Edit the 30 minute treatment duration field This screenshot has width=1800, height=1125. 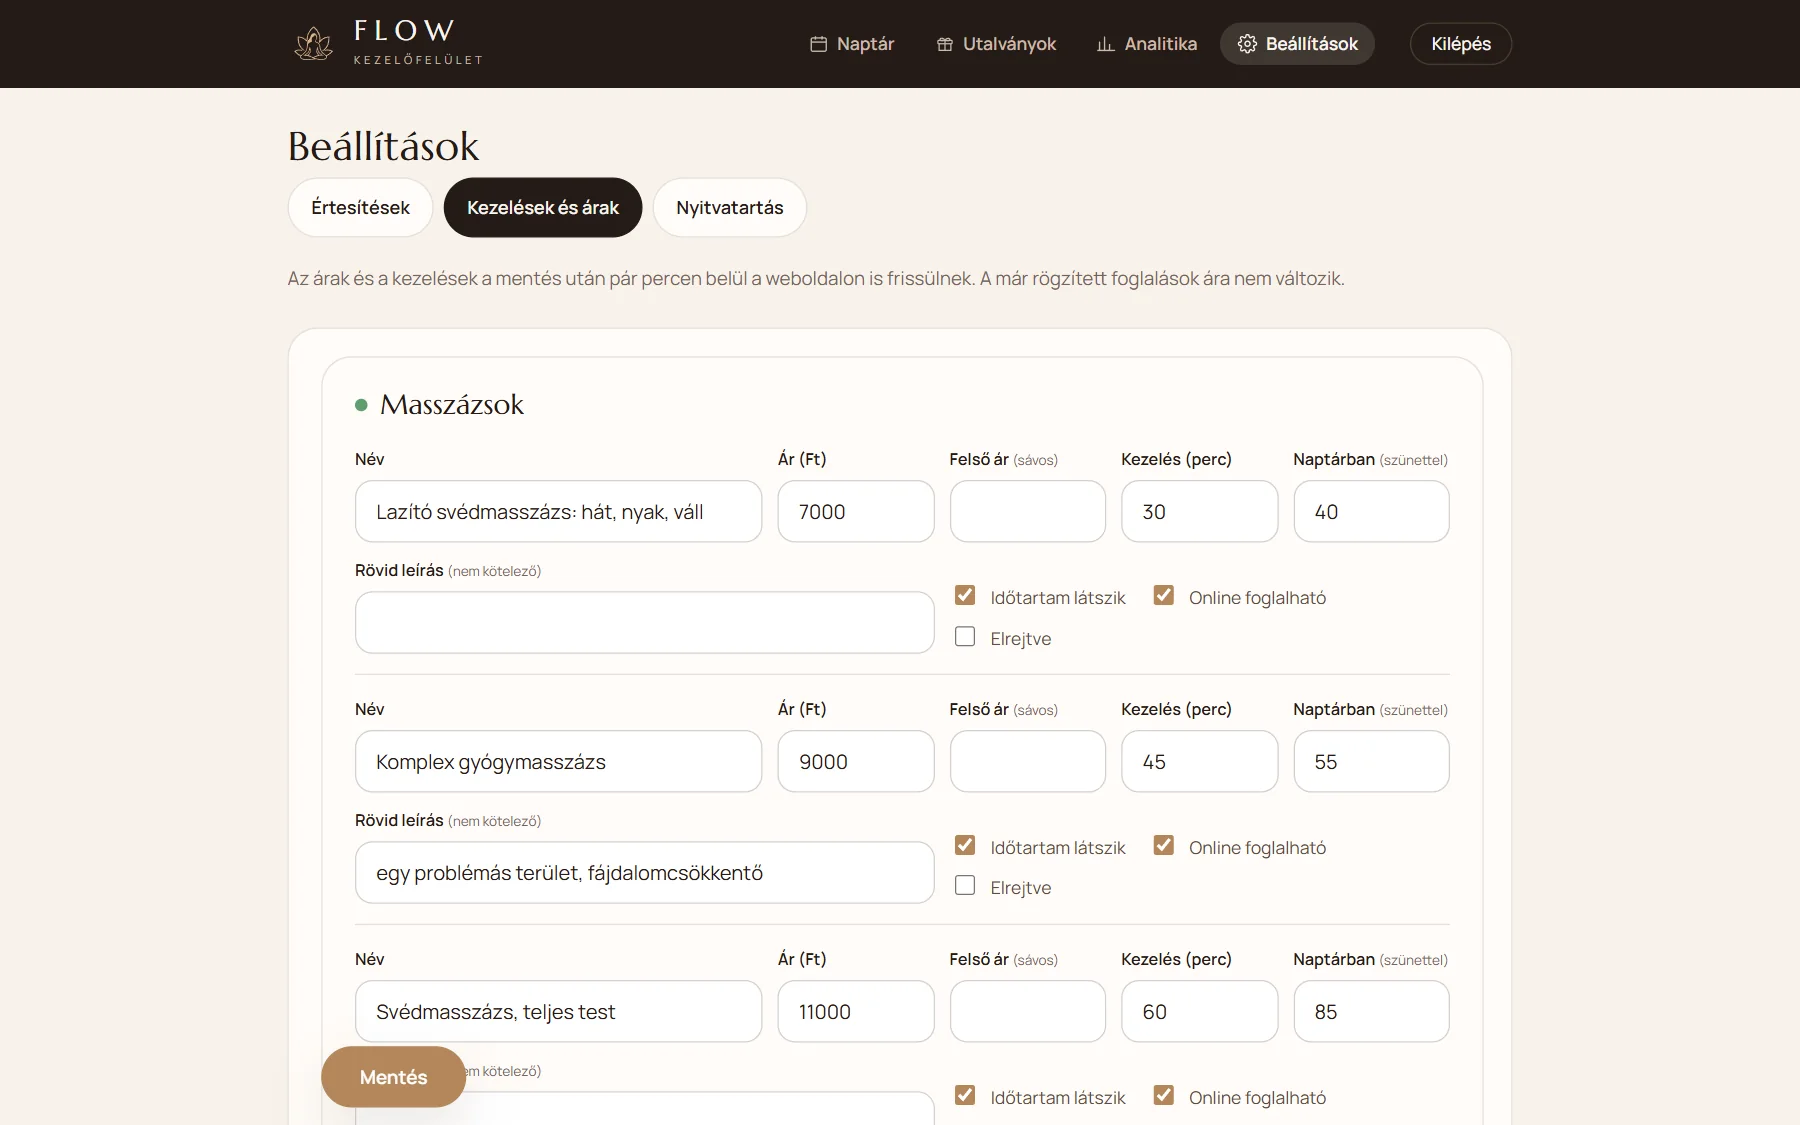(x=1200, y=512)
